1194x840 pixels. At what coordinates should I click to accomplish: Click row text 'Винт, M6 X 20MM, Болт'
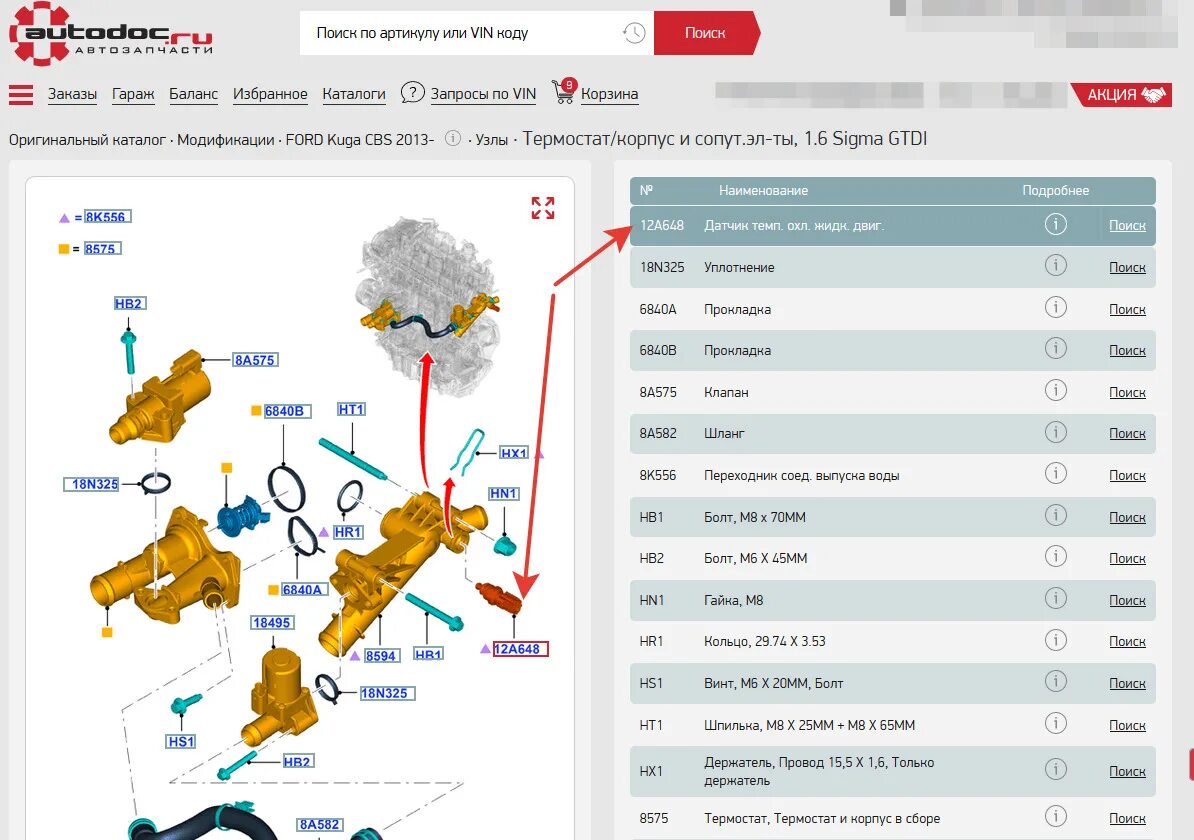click(774, 683)
